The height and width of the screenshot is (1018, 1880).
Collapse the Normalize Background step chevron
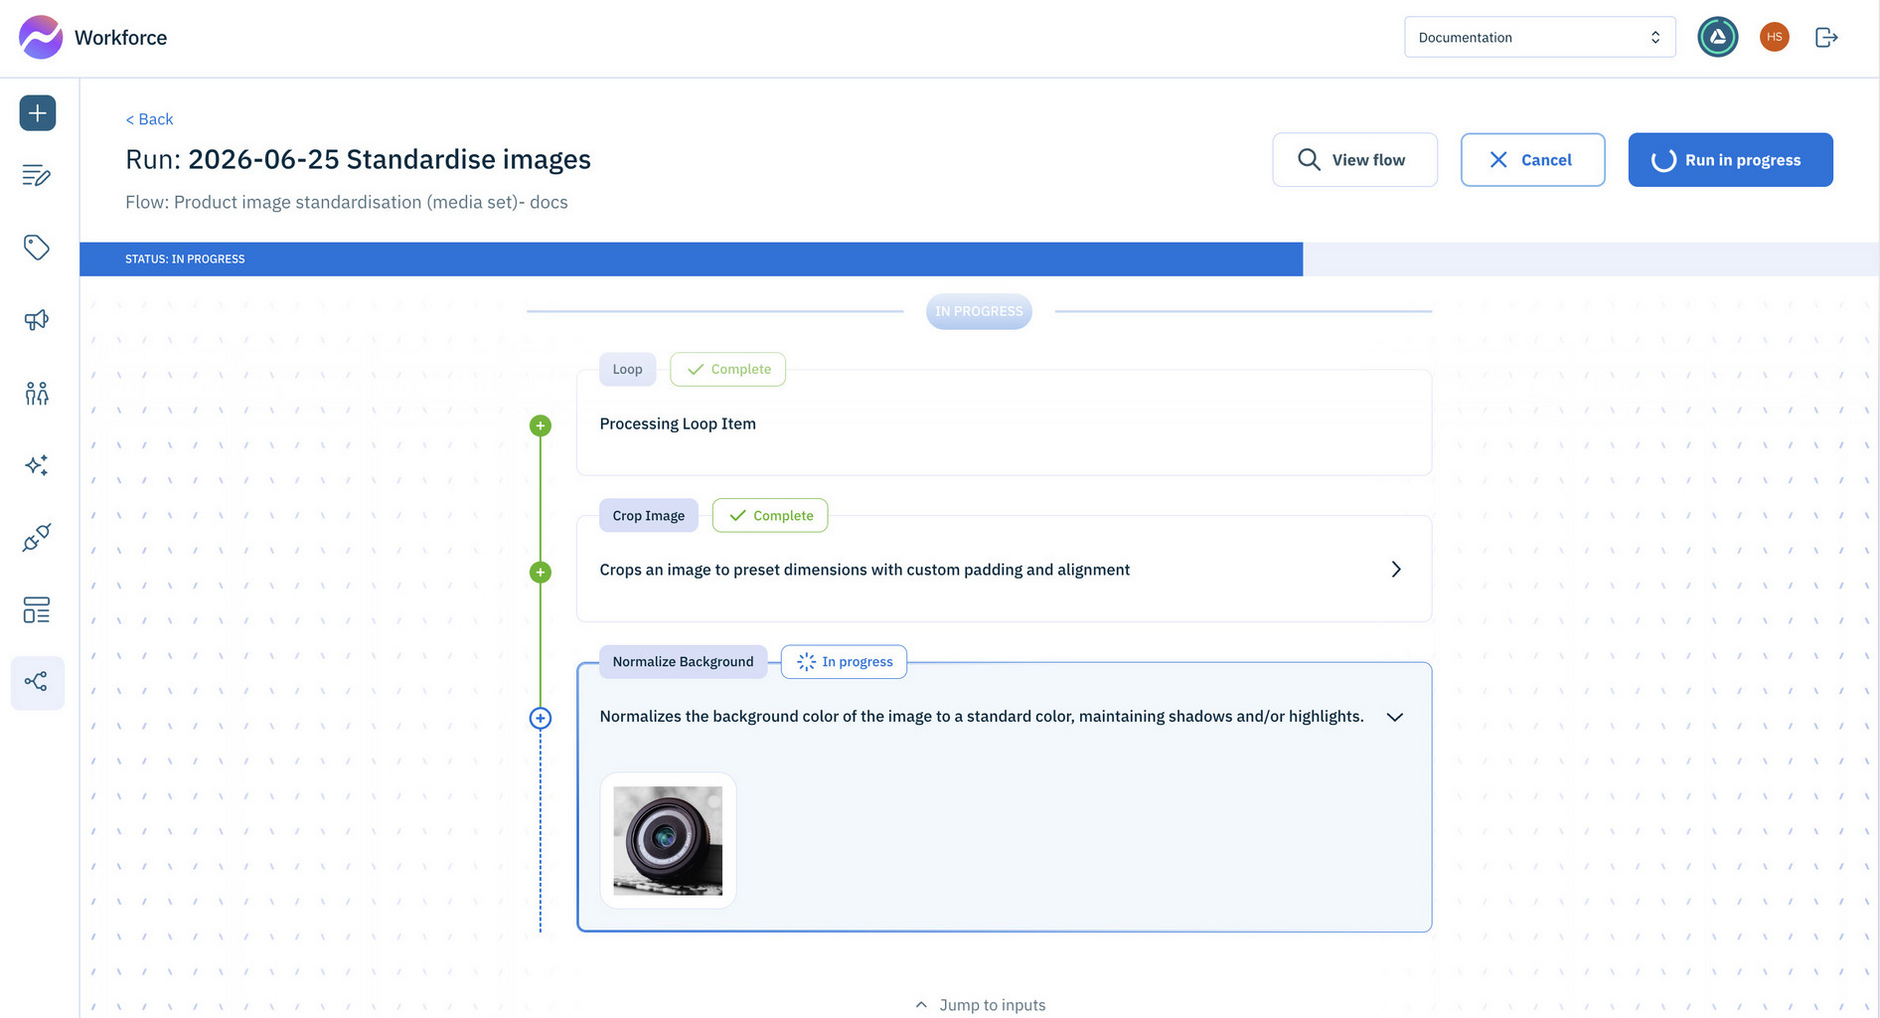[1395, 717]
